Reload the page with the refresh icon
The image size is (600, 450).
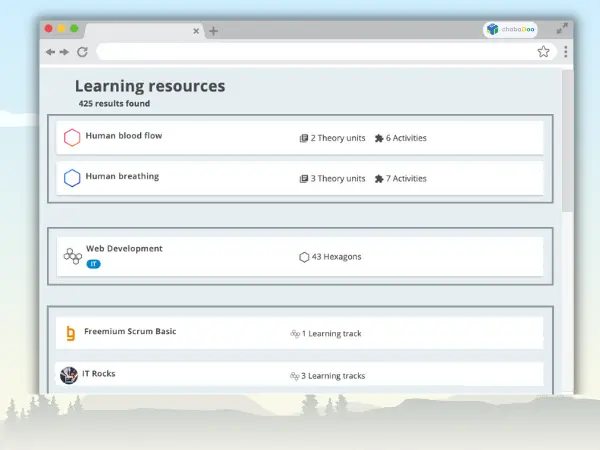click(x=82, y=52)
